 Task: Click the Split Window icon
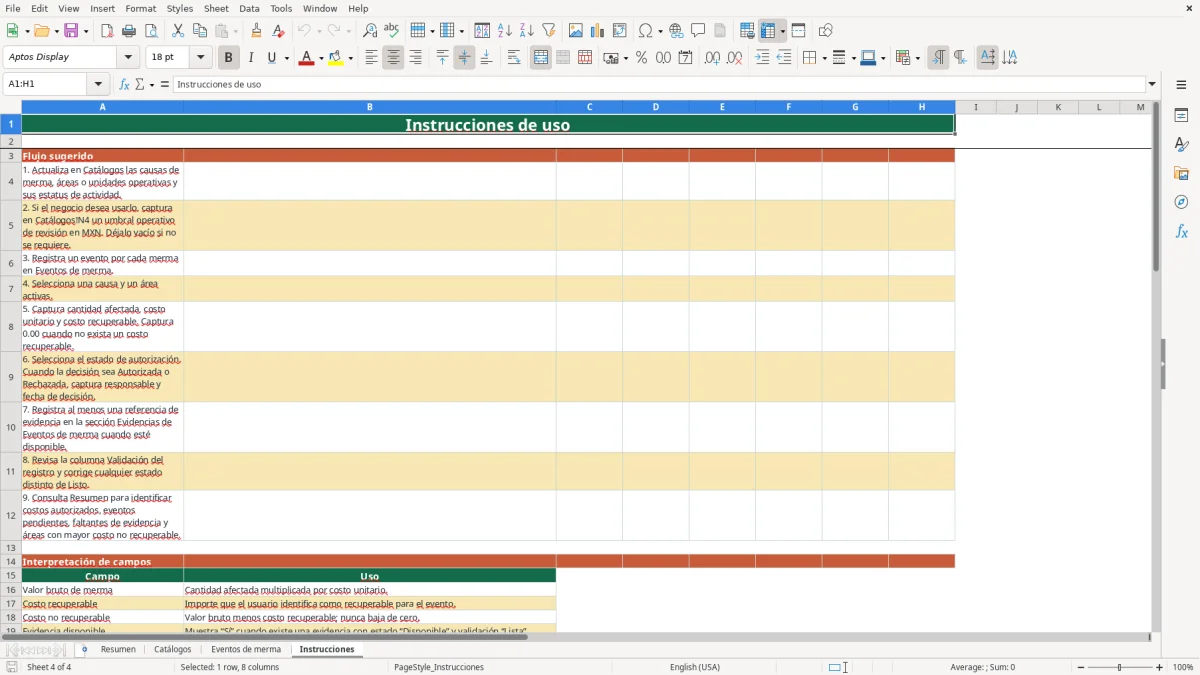tap(799, 31)
